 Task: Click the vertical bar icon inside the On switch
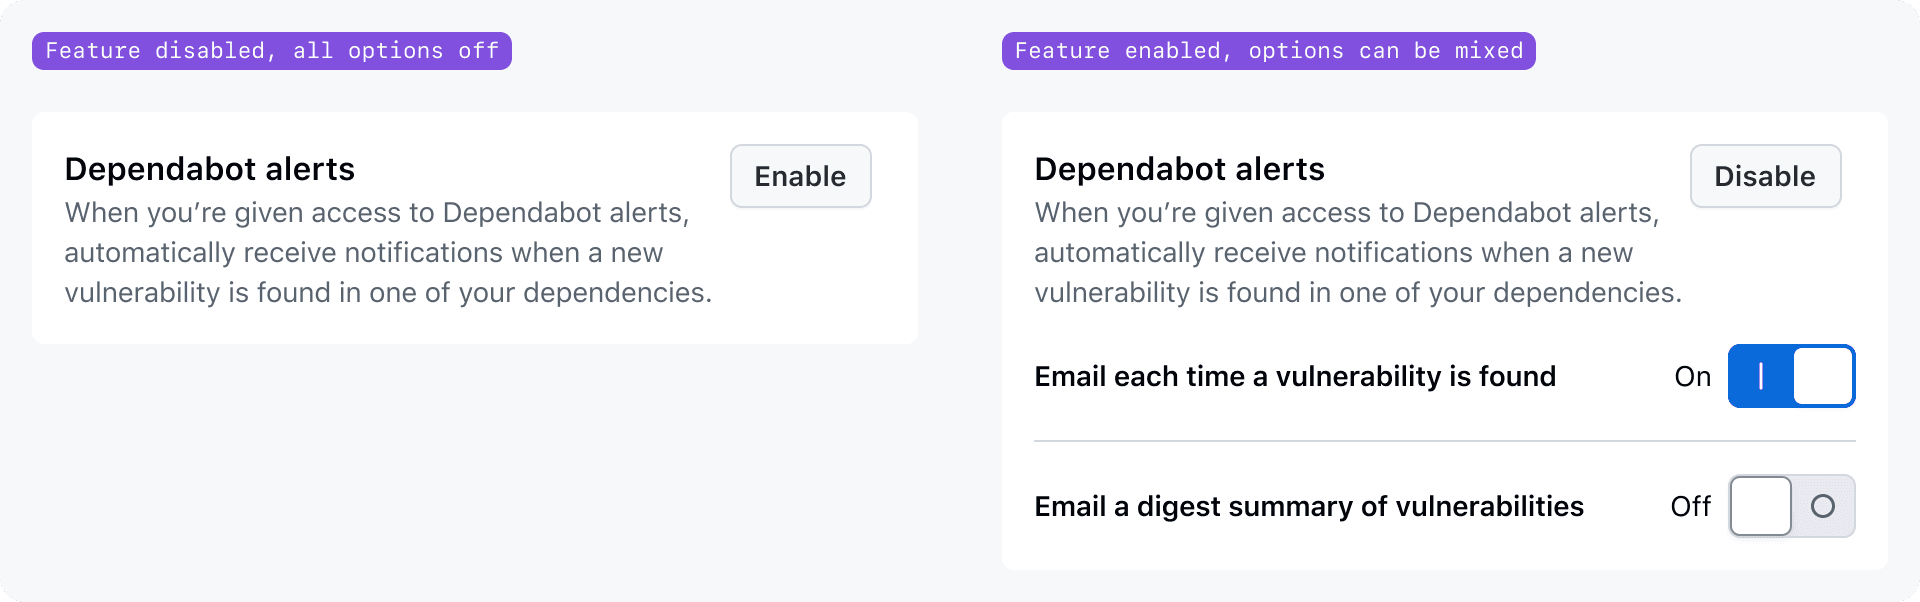tap(1760, 376)
